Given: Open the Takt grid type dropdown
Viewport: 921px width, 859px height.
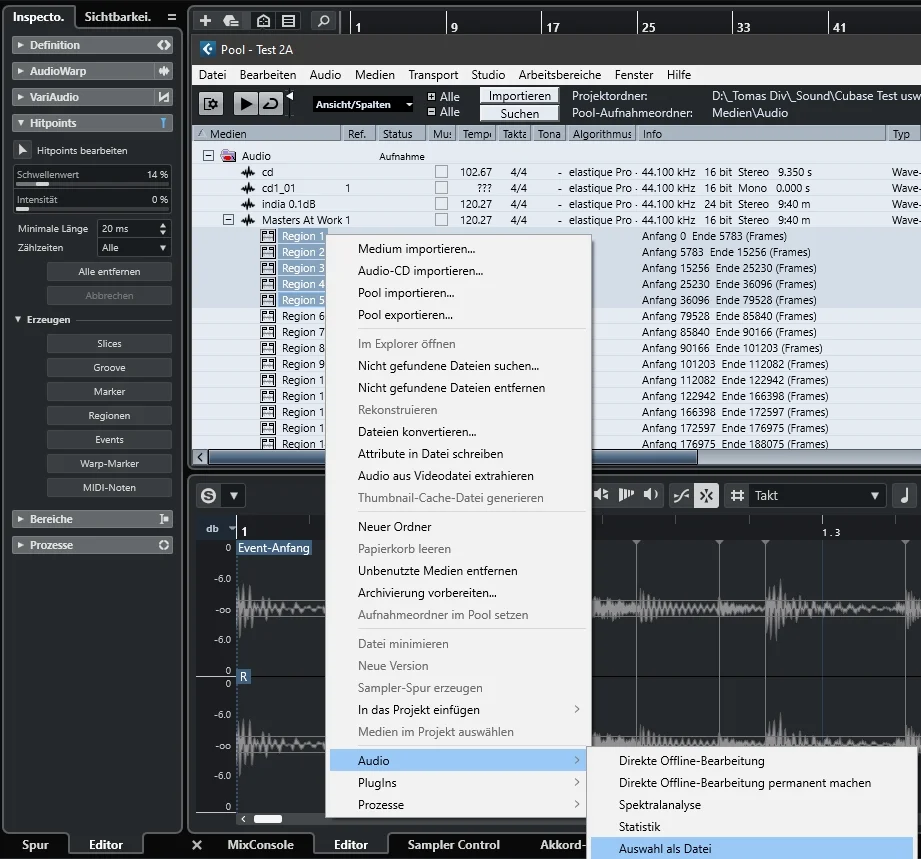Looking at the screenshot, I should coord(816,495).
